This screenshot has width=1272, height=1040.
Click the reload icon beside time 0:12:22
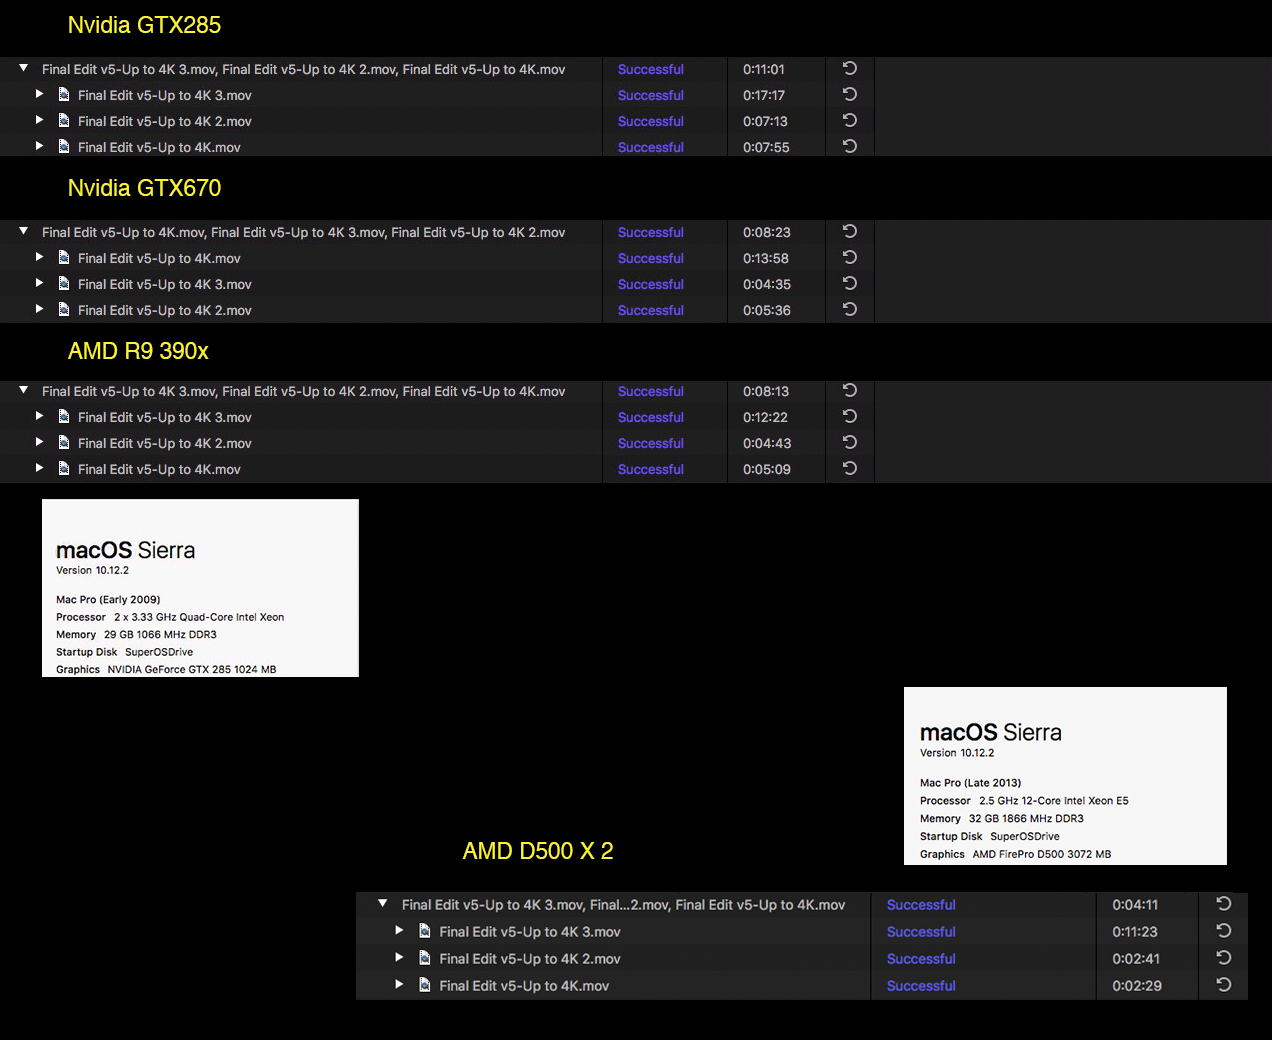[850, 416]
